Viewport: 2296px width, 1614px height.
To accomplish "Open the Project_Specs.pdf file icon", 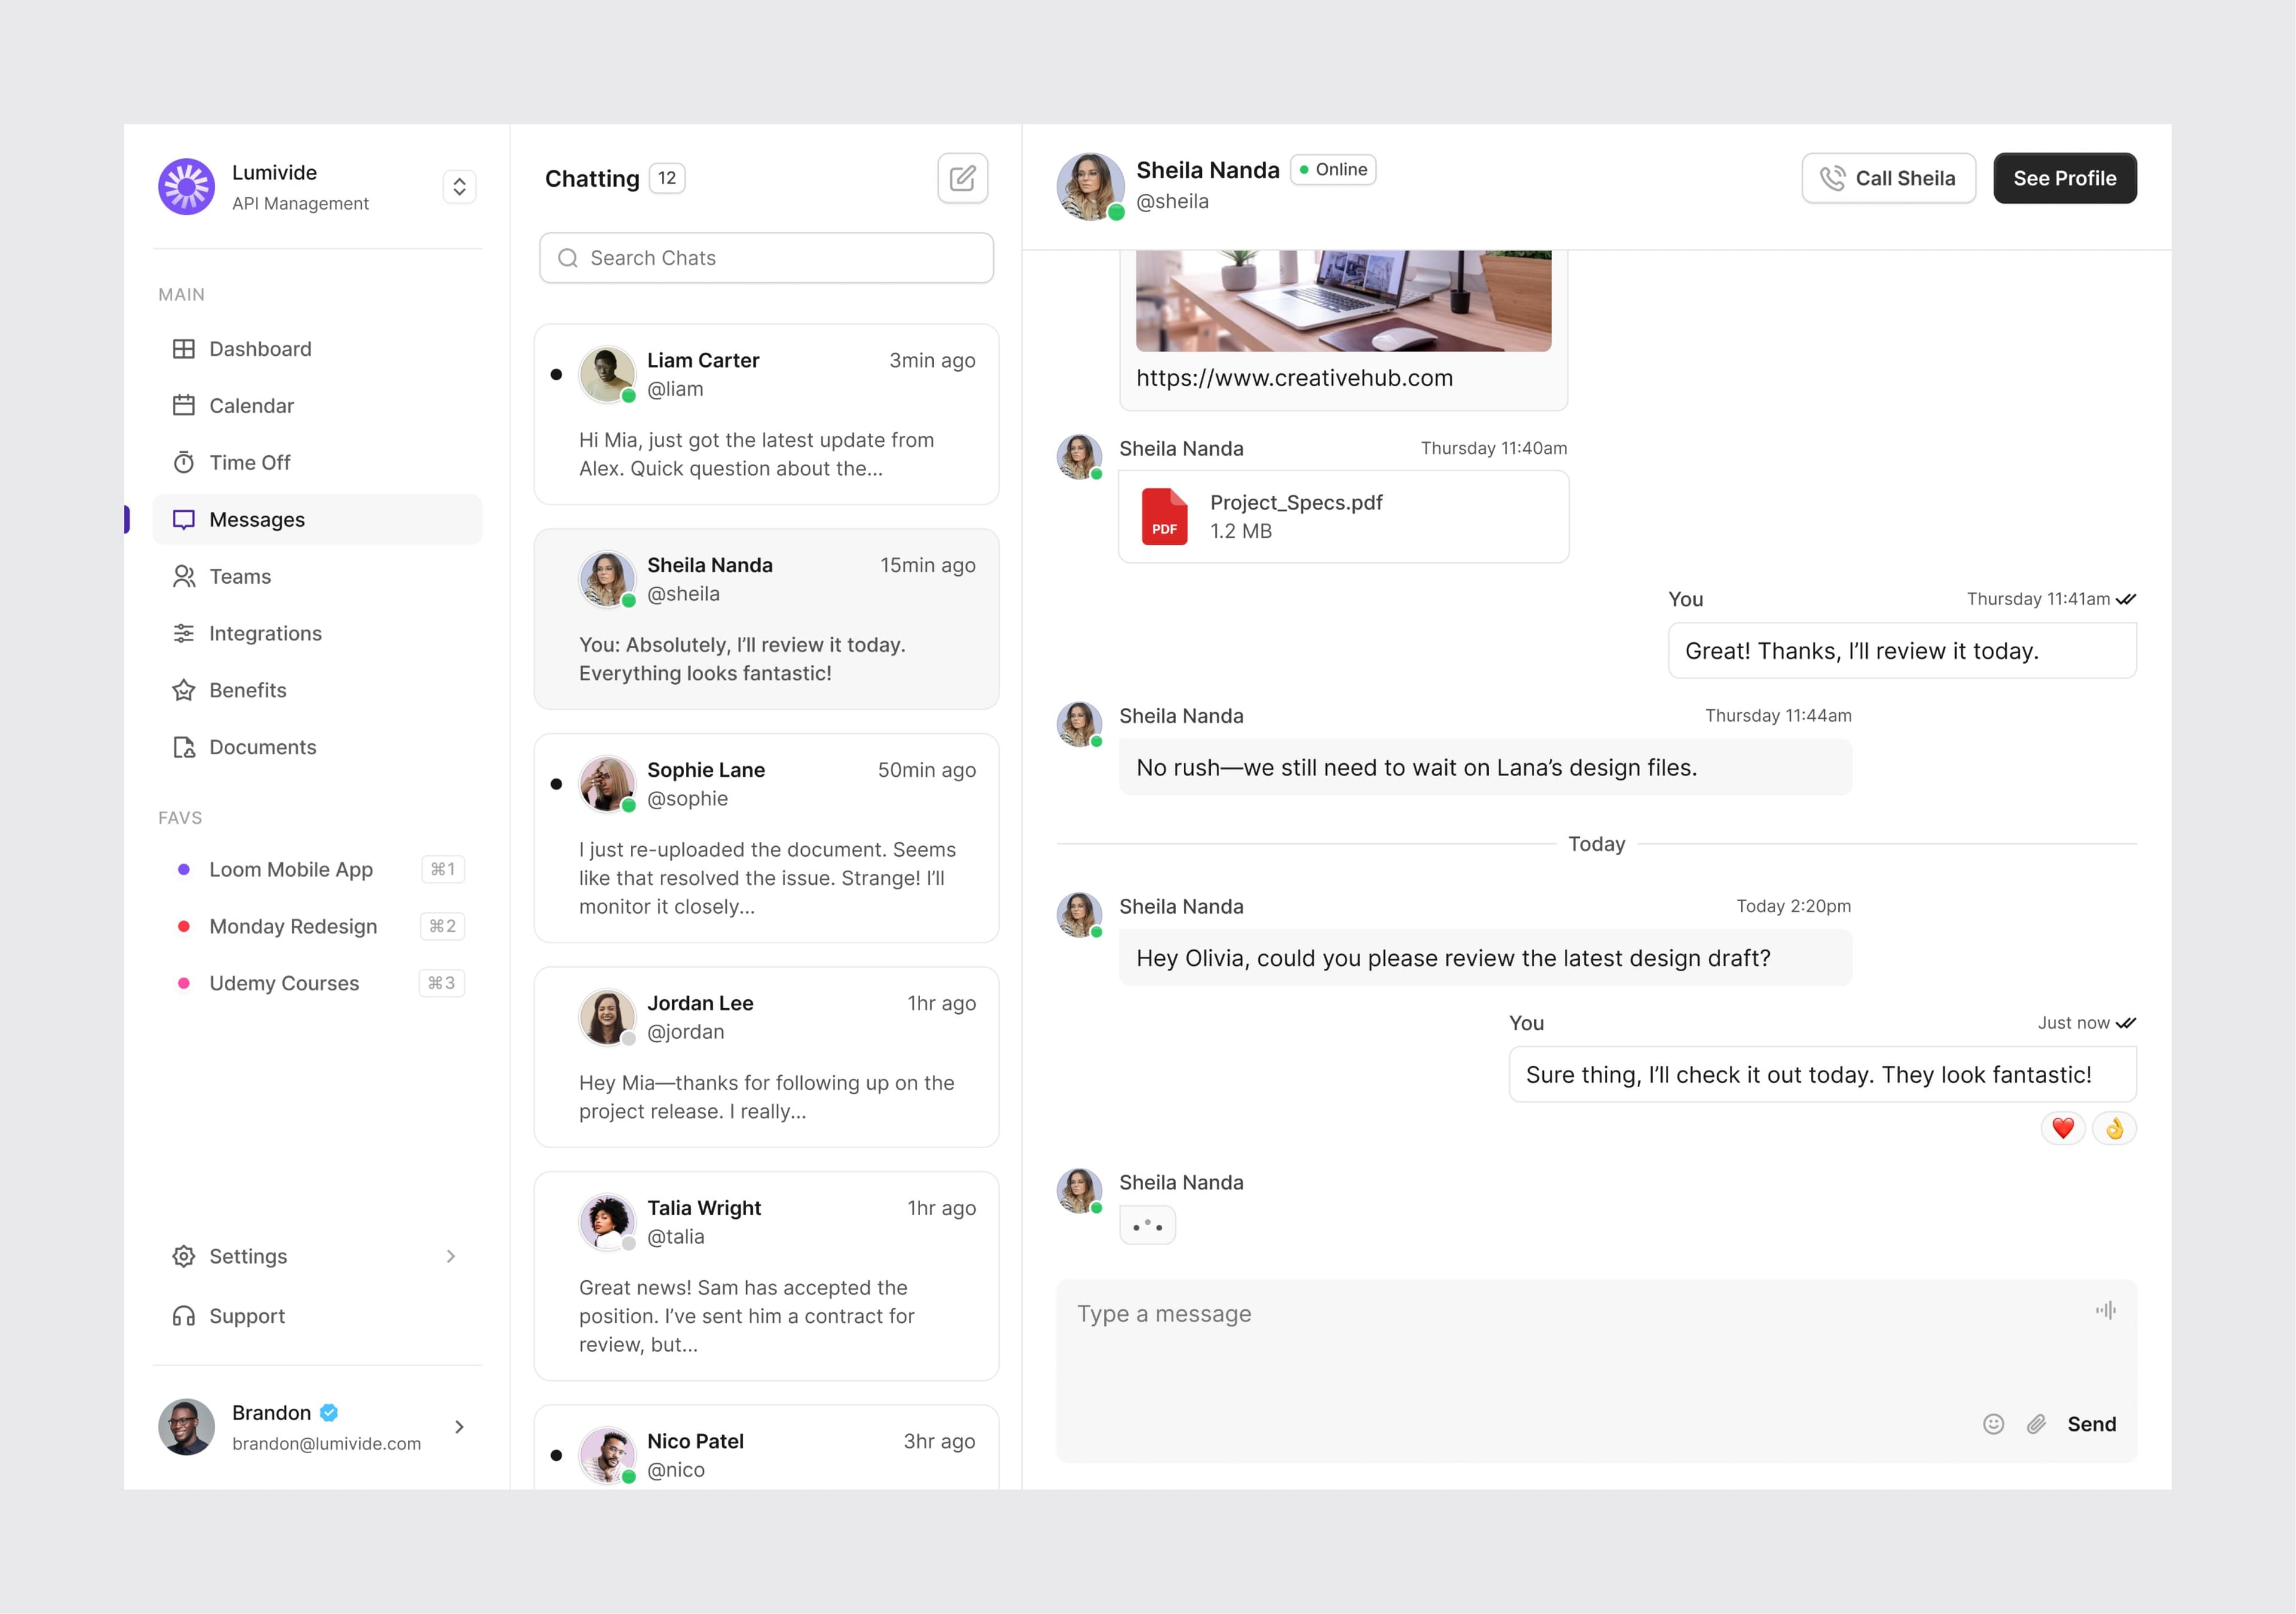I will (x=1164, y=516).
